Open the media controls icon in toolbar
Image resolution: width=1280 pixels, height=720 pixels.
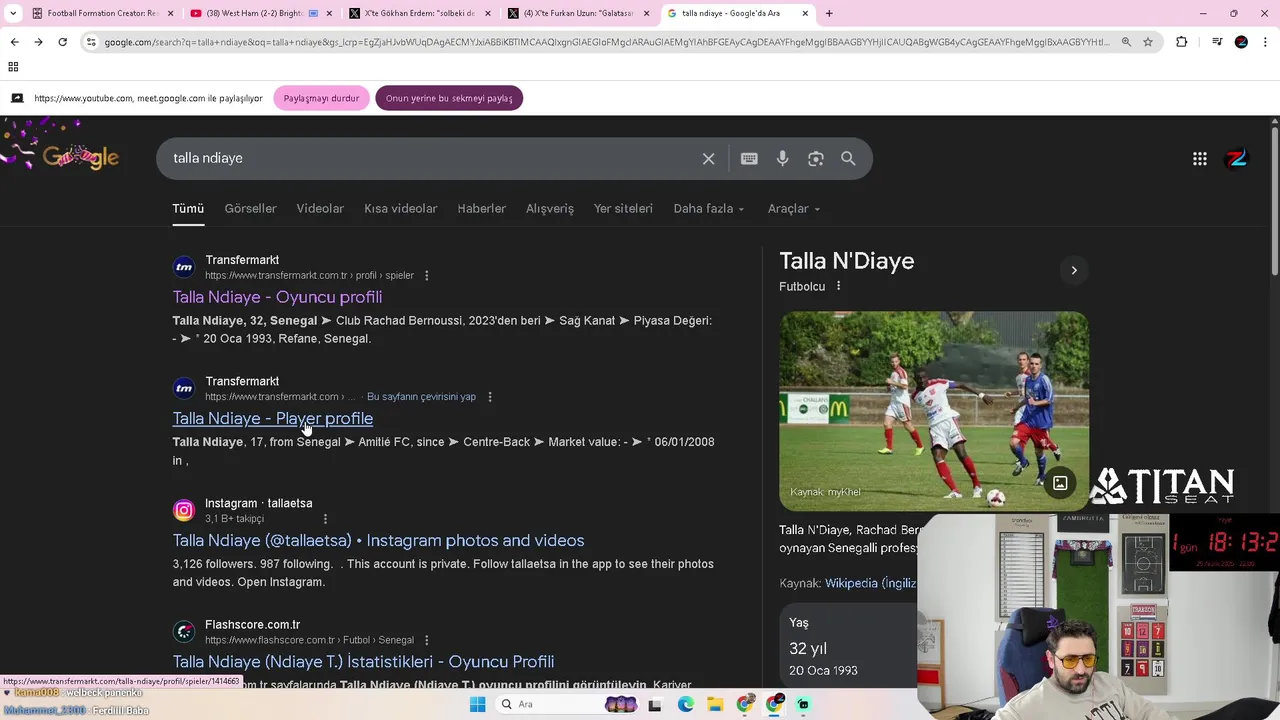click(x=1216, y=42)
